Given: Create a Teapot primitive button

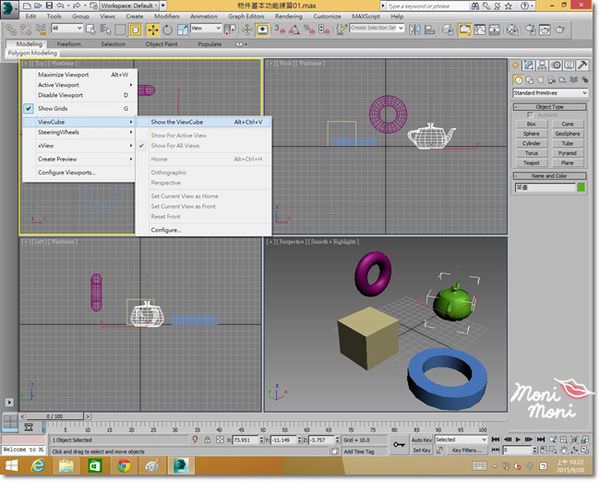Looking at the screenshot, I should pyautogui.click(x=532, y=160).
